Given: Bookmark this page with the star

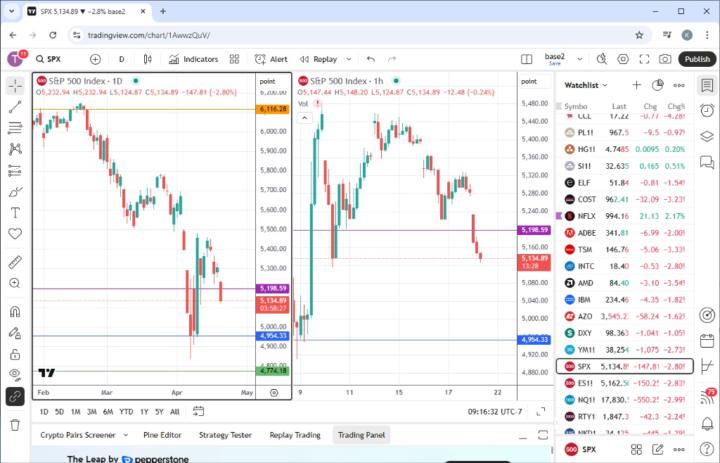Looking at the screenshot, I should [639, 35].
